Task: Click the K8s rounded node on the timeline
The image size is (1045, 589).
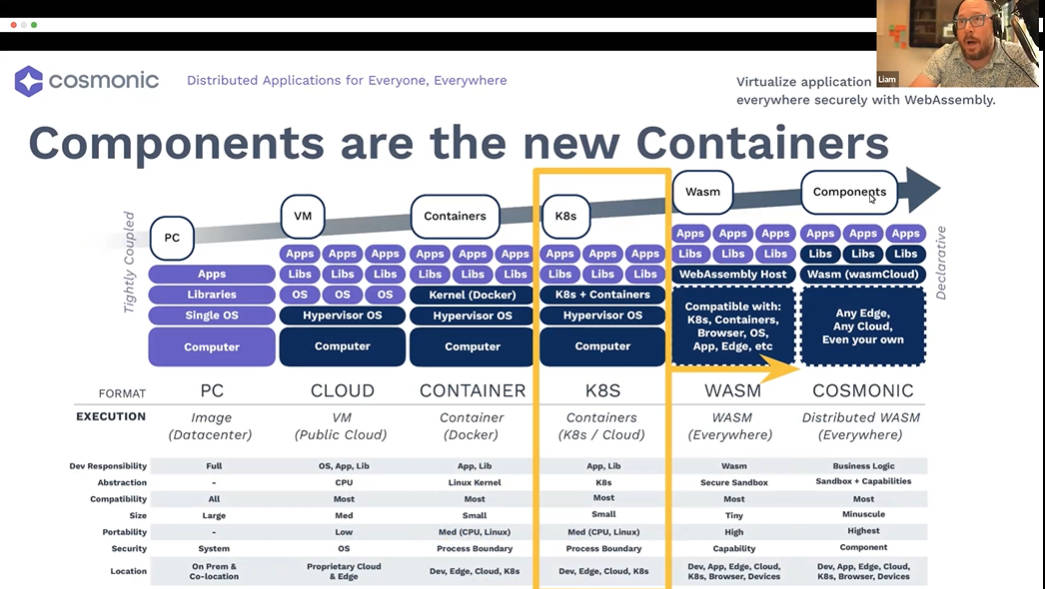Action: pos(566,216)
